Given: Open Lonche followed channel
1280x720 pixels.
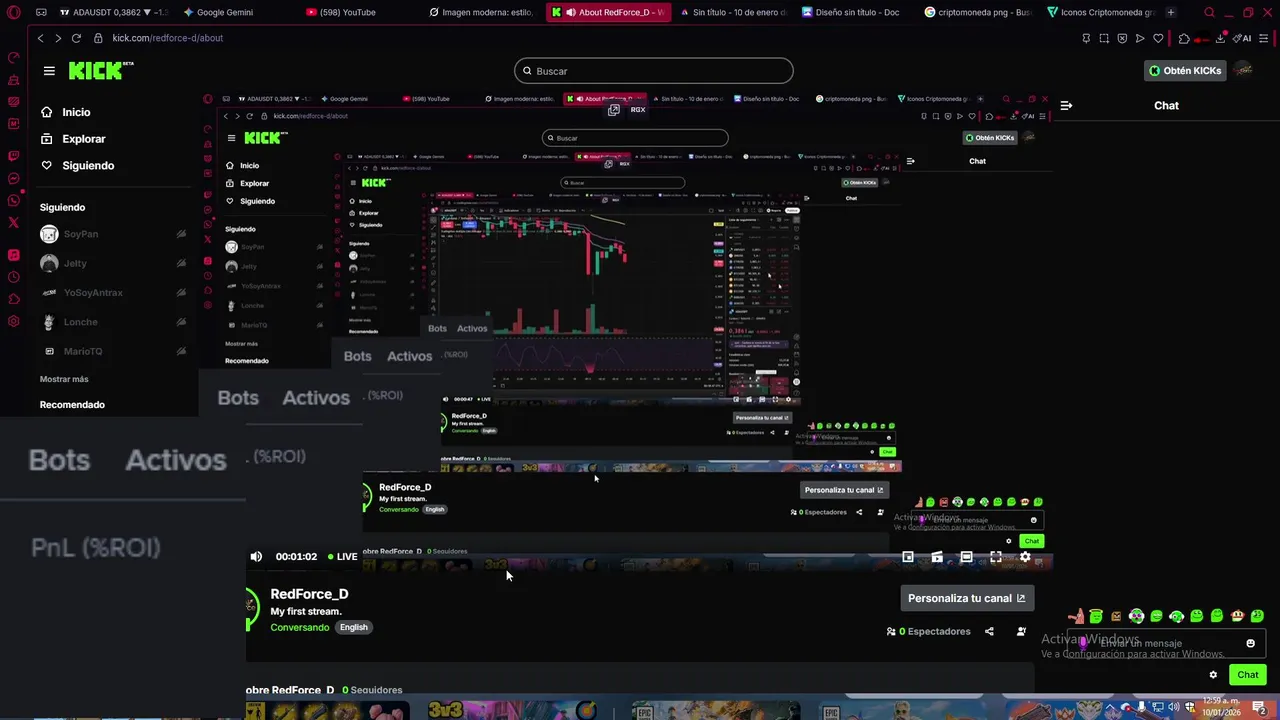Looking at the screenshot, I should [x=113, y=322].
